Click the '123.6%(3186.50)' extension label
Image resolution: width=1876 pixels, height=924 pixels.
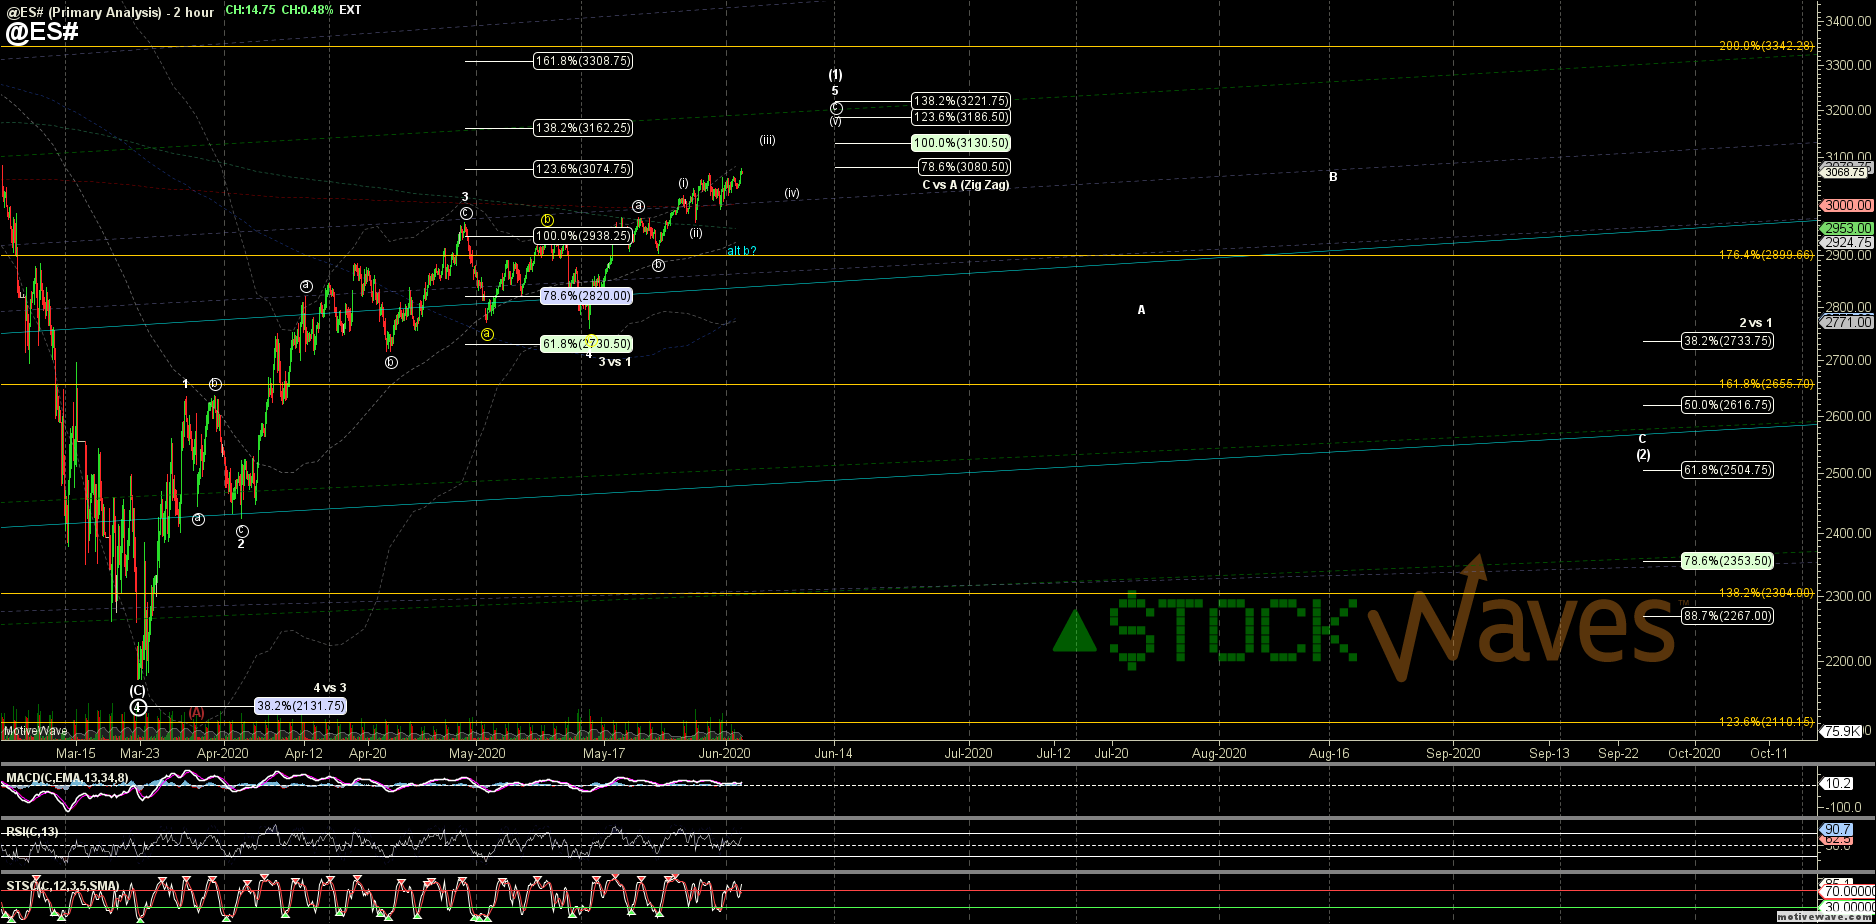pyautogui.click(x=961, y=117)
